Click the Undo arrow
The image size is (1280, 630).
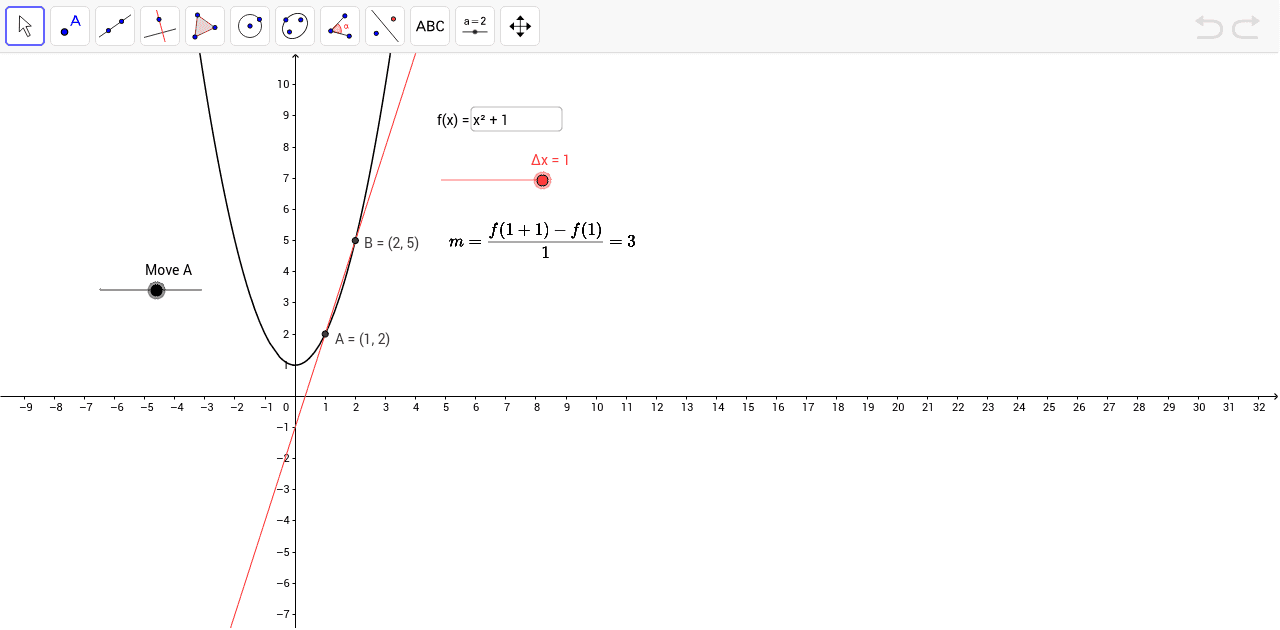(1209, 27)
